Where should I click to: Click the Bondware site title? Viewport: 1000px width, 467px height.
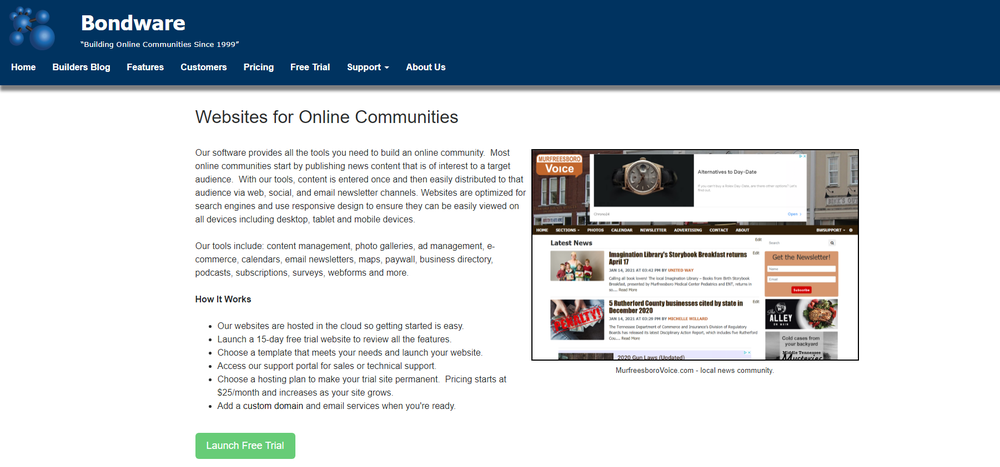[133, 24]
